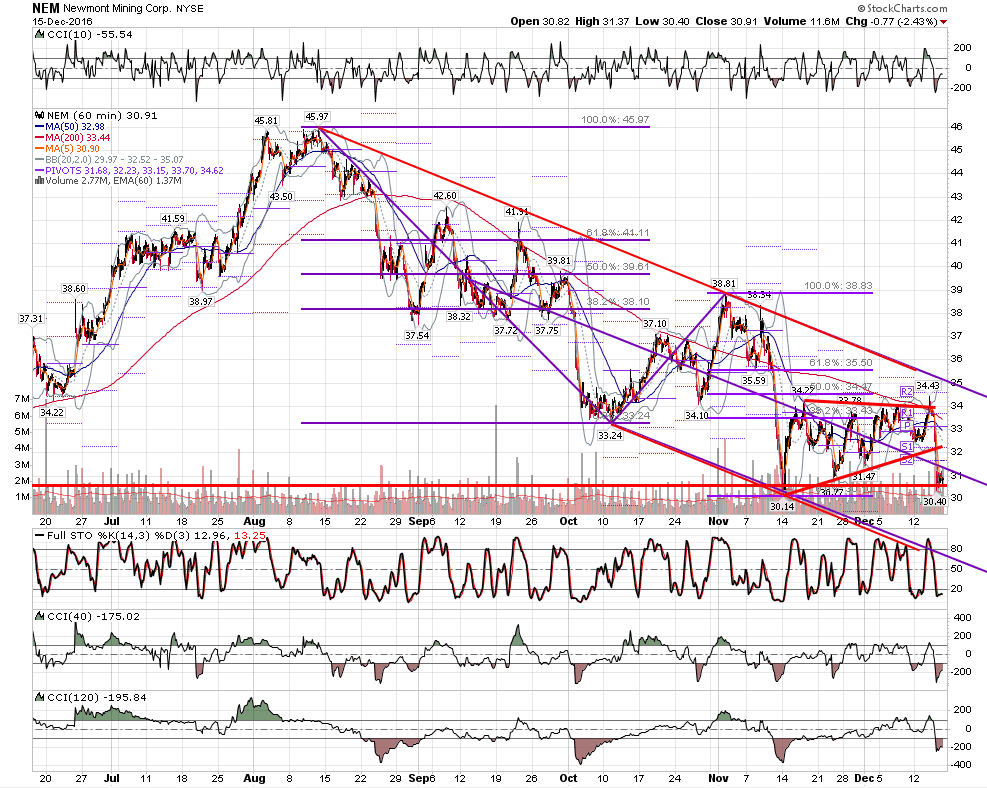Click the small icon before CCI(40)
The height and width of the screenshot is (788, 987).
[40, 616]
